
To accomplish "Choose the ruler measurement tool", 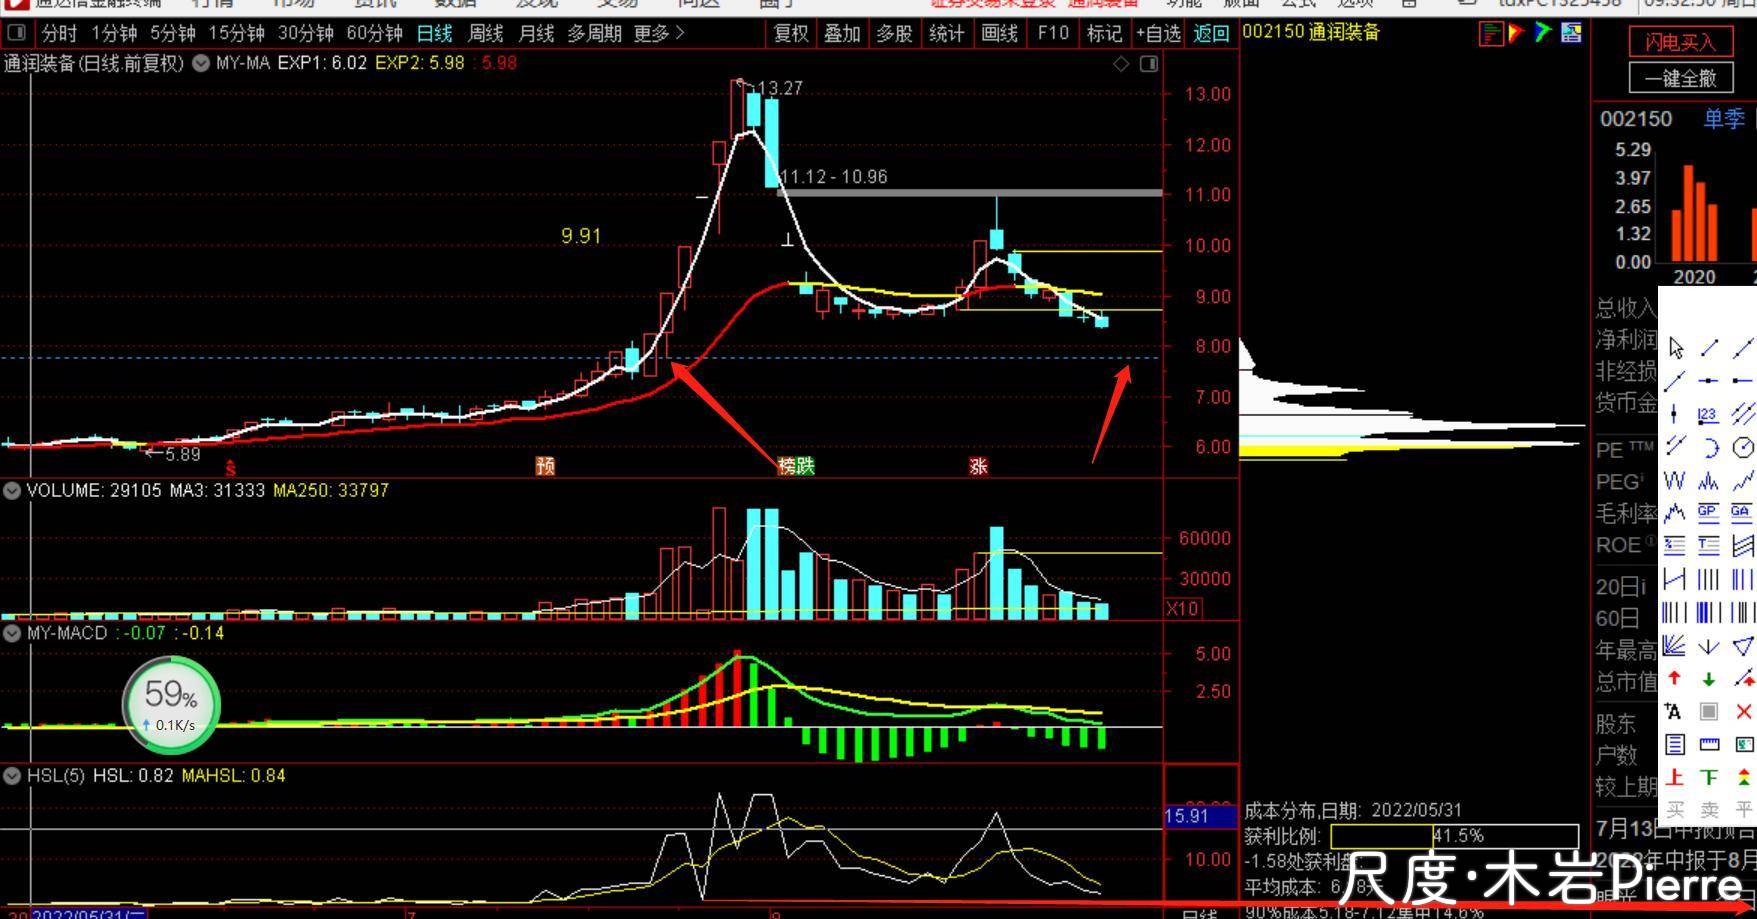I will coord(1709,745).
